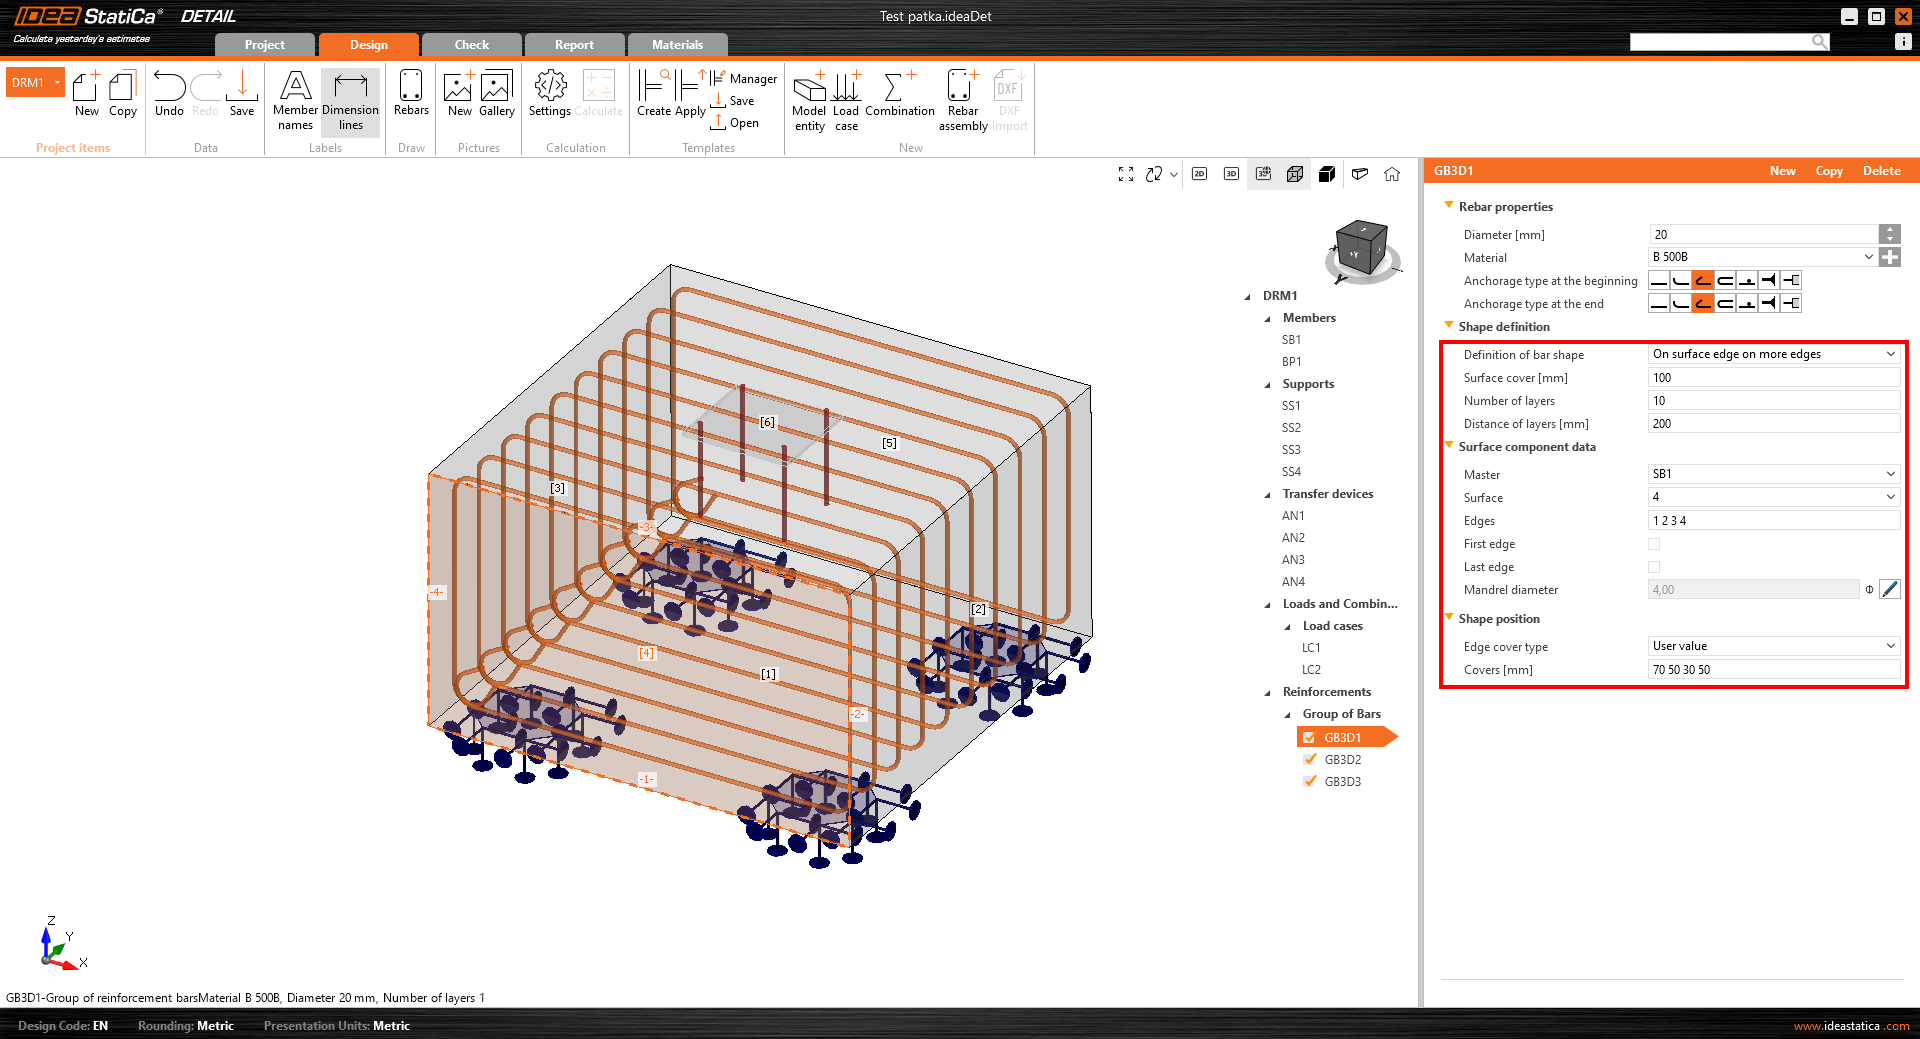Screen dimensions: 1920x1039
Task: Open the Definition of bar shape dropdown
Action: [1889, 354]
